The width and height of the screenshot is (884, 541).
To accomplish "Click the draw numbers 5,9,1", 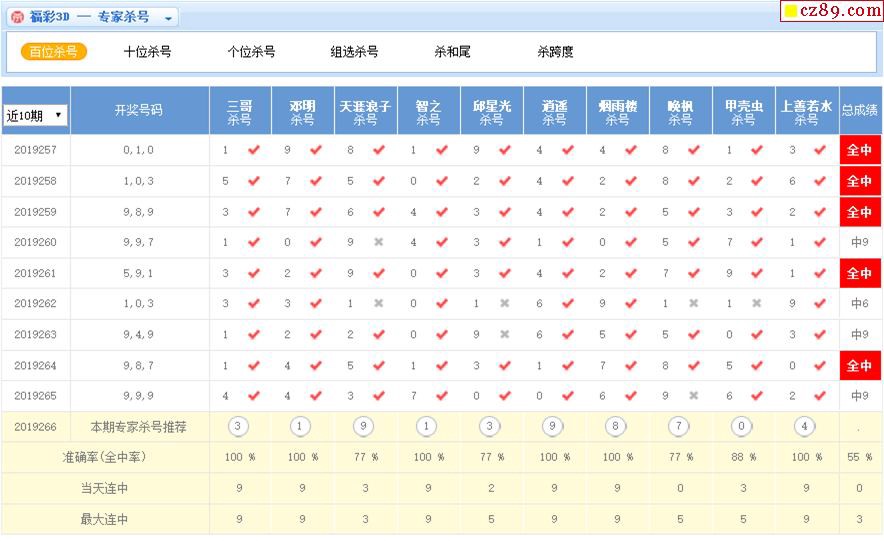I will 139,273.
